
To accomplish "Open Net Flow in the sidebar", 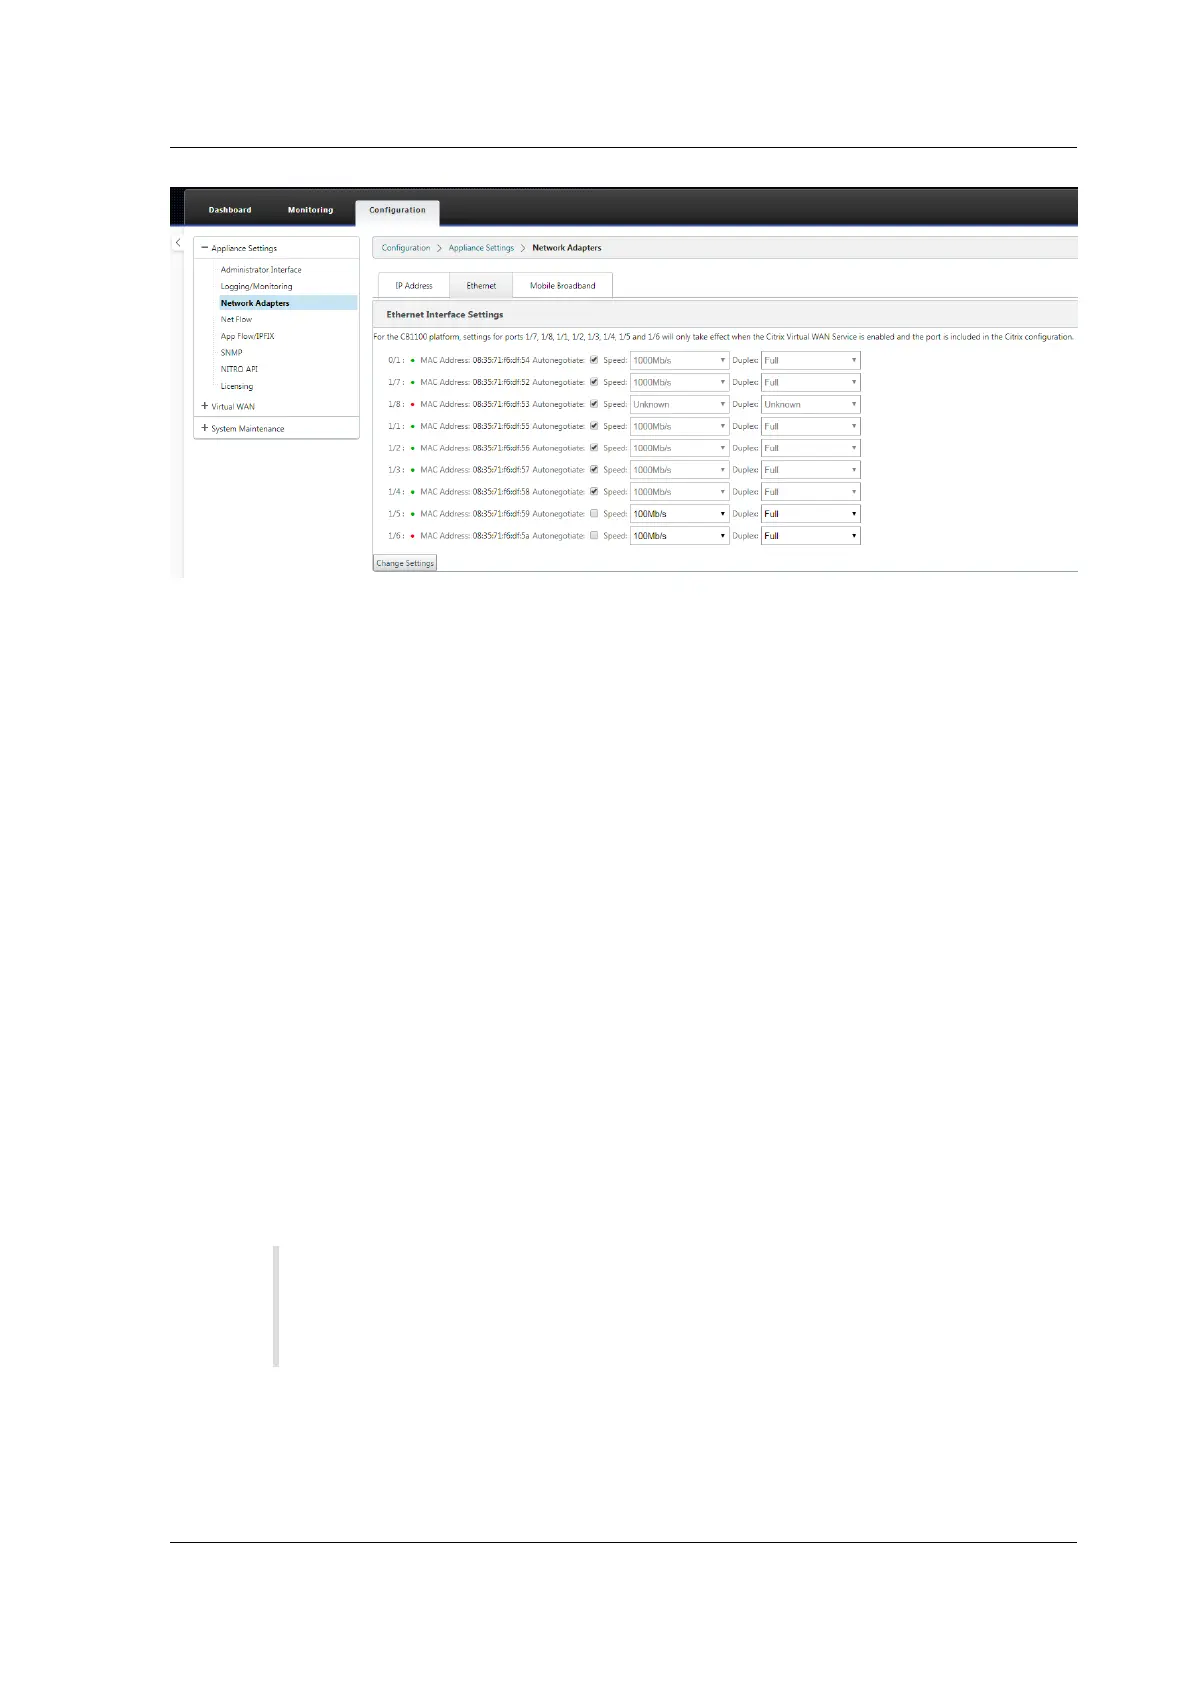I will [x=236, y=320].
